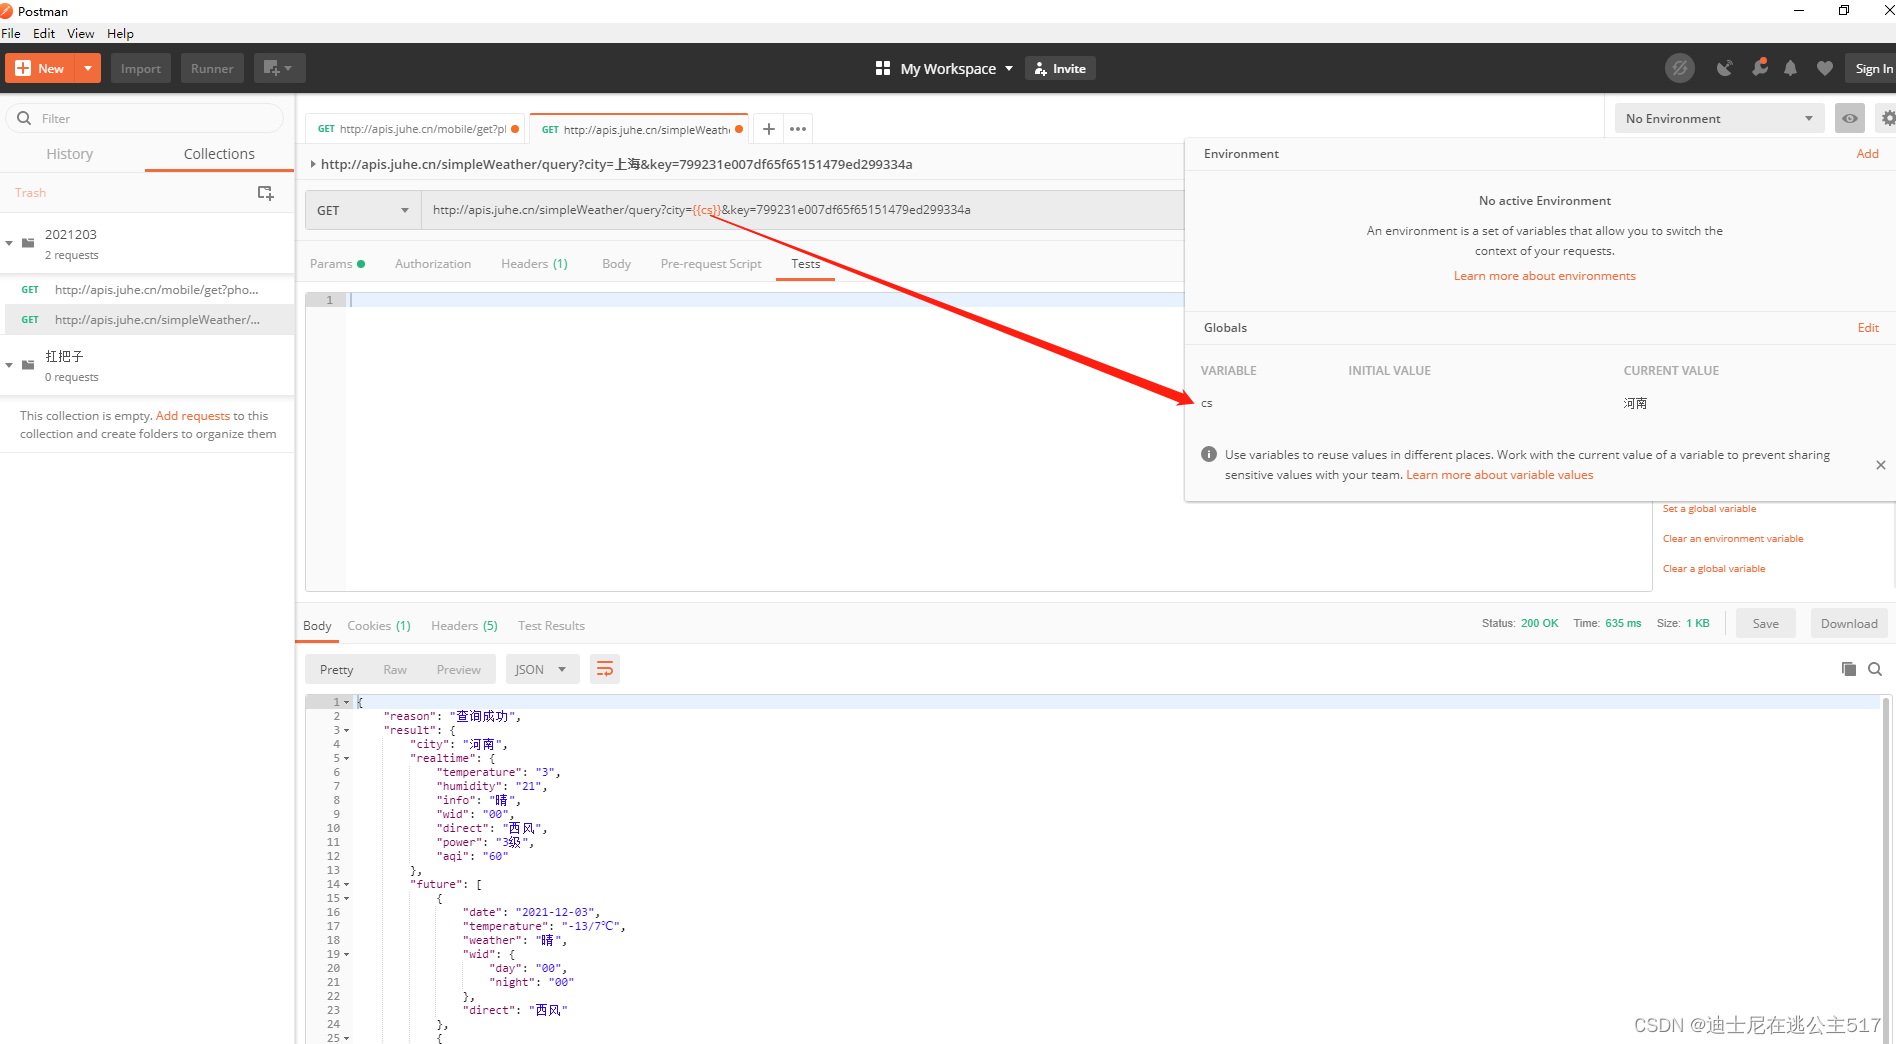The width and height of the screenshot is (1896, 1044).
Task: Click the new collection icon
Action: 265,192
